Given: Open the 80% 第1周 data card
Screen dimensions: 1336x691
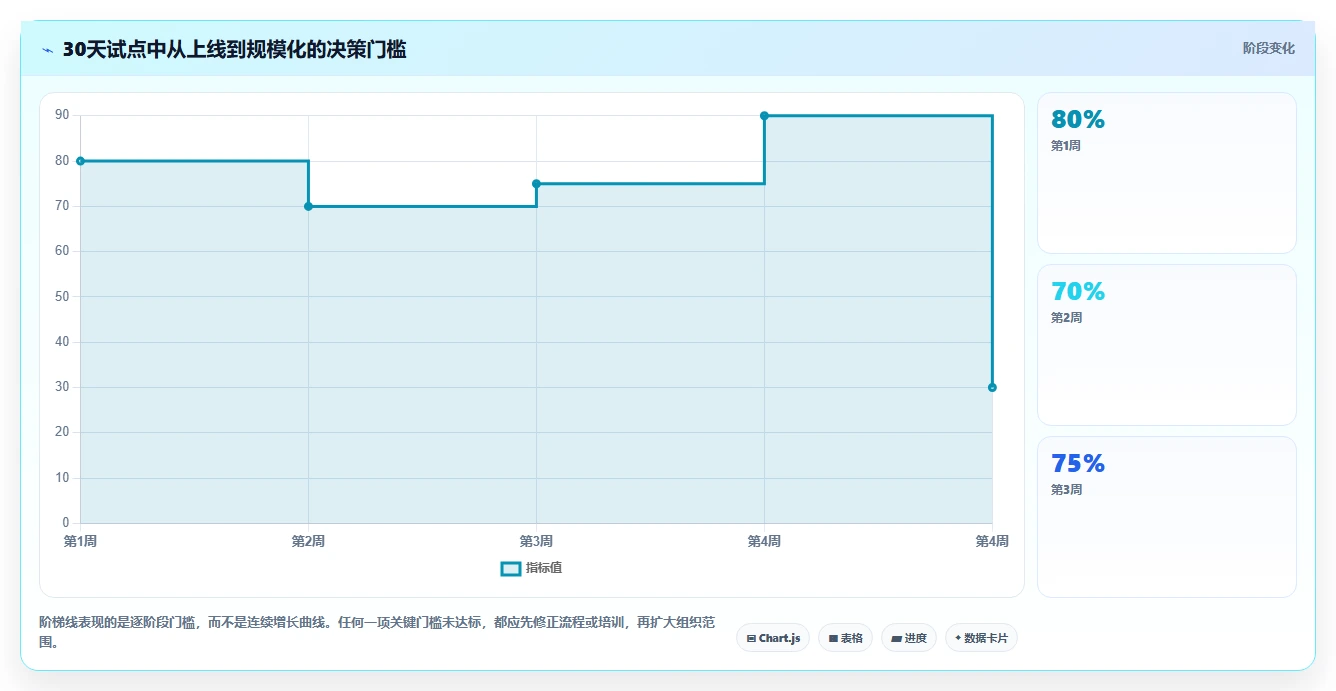Looking at the screenshot, I should click(1167, 173).
